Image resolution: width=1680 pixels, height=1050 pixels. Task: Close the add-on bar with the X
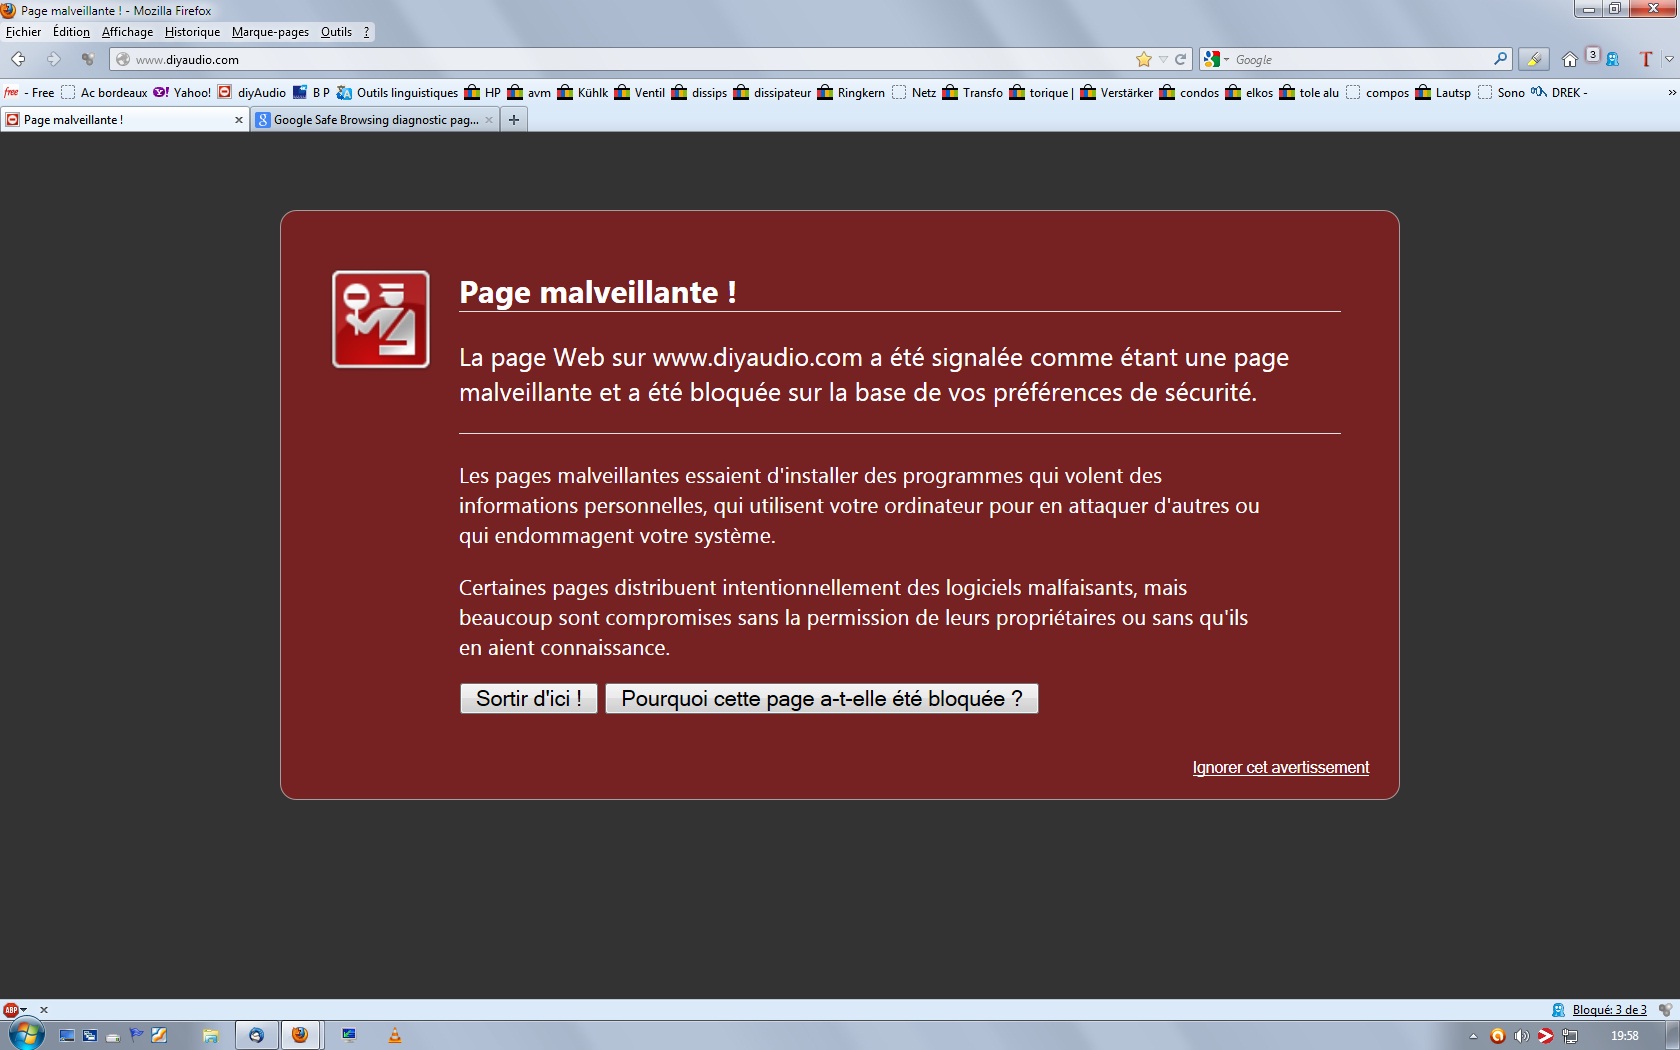(x=44, y=1010)
